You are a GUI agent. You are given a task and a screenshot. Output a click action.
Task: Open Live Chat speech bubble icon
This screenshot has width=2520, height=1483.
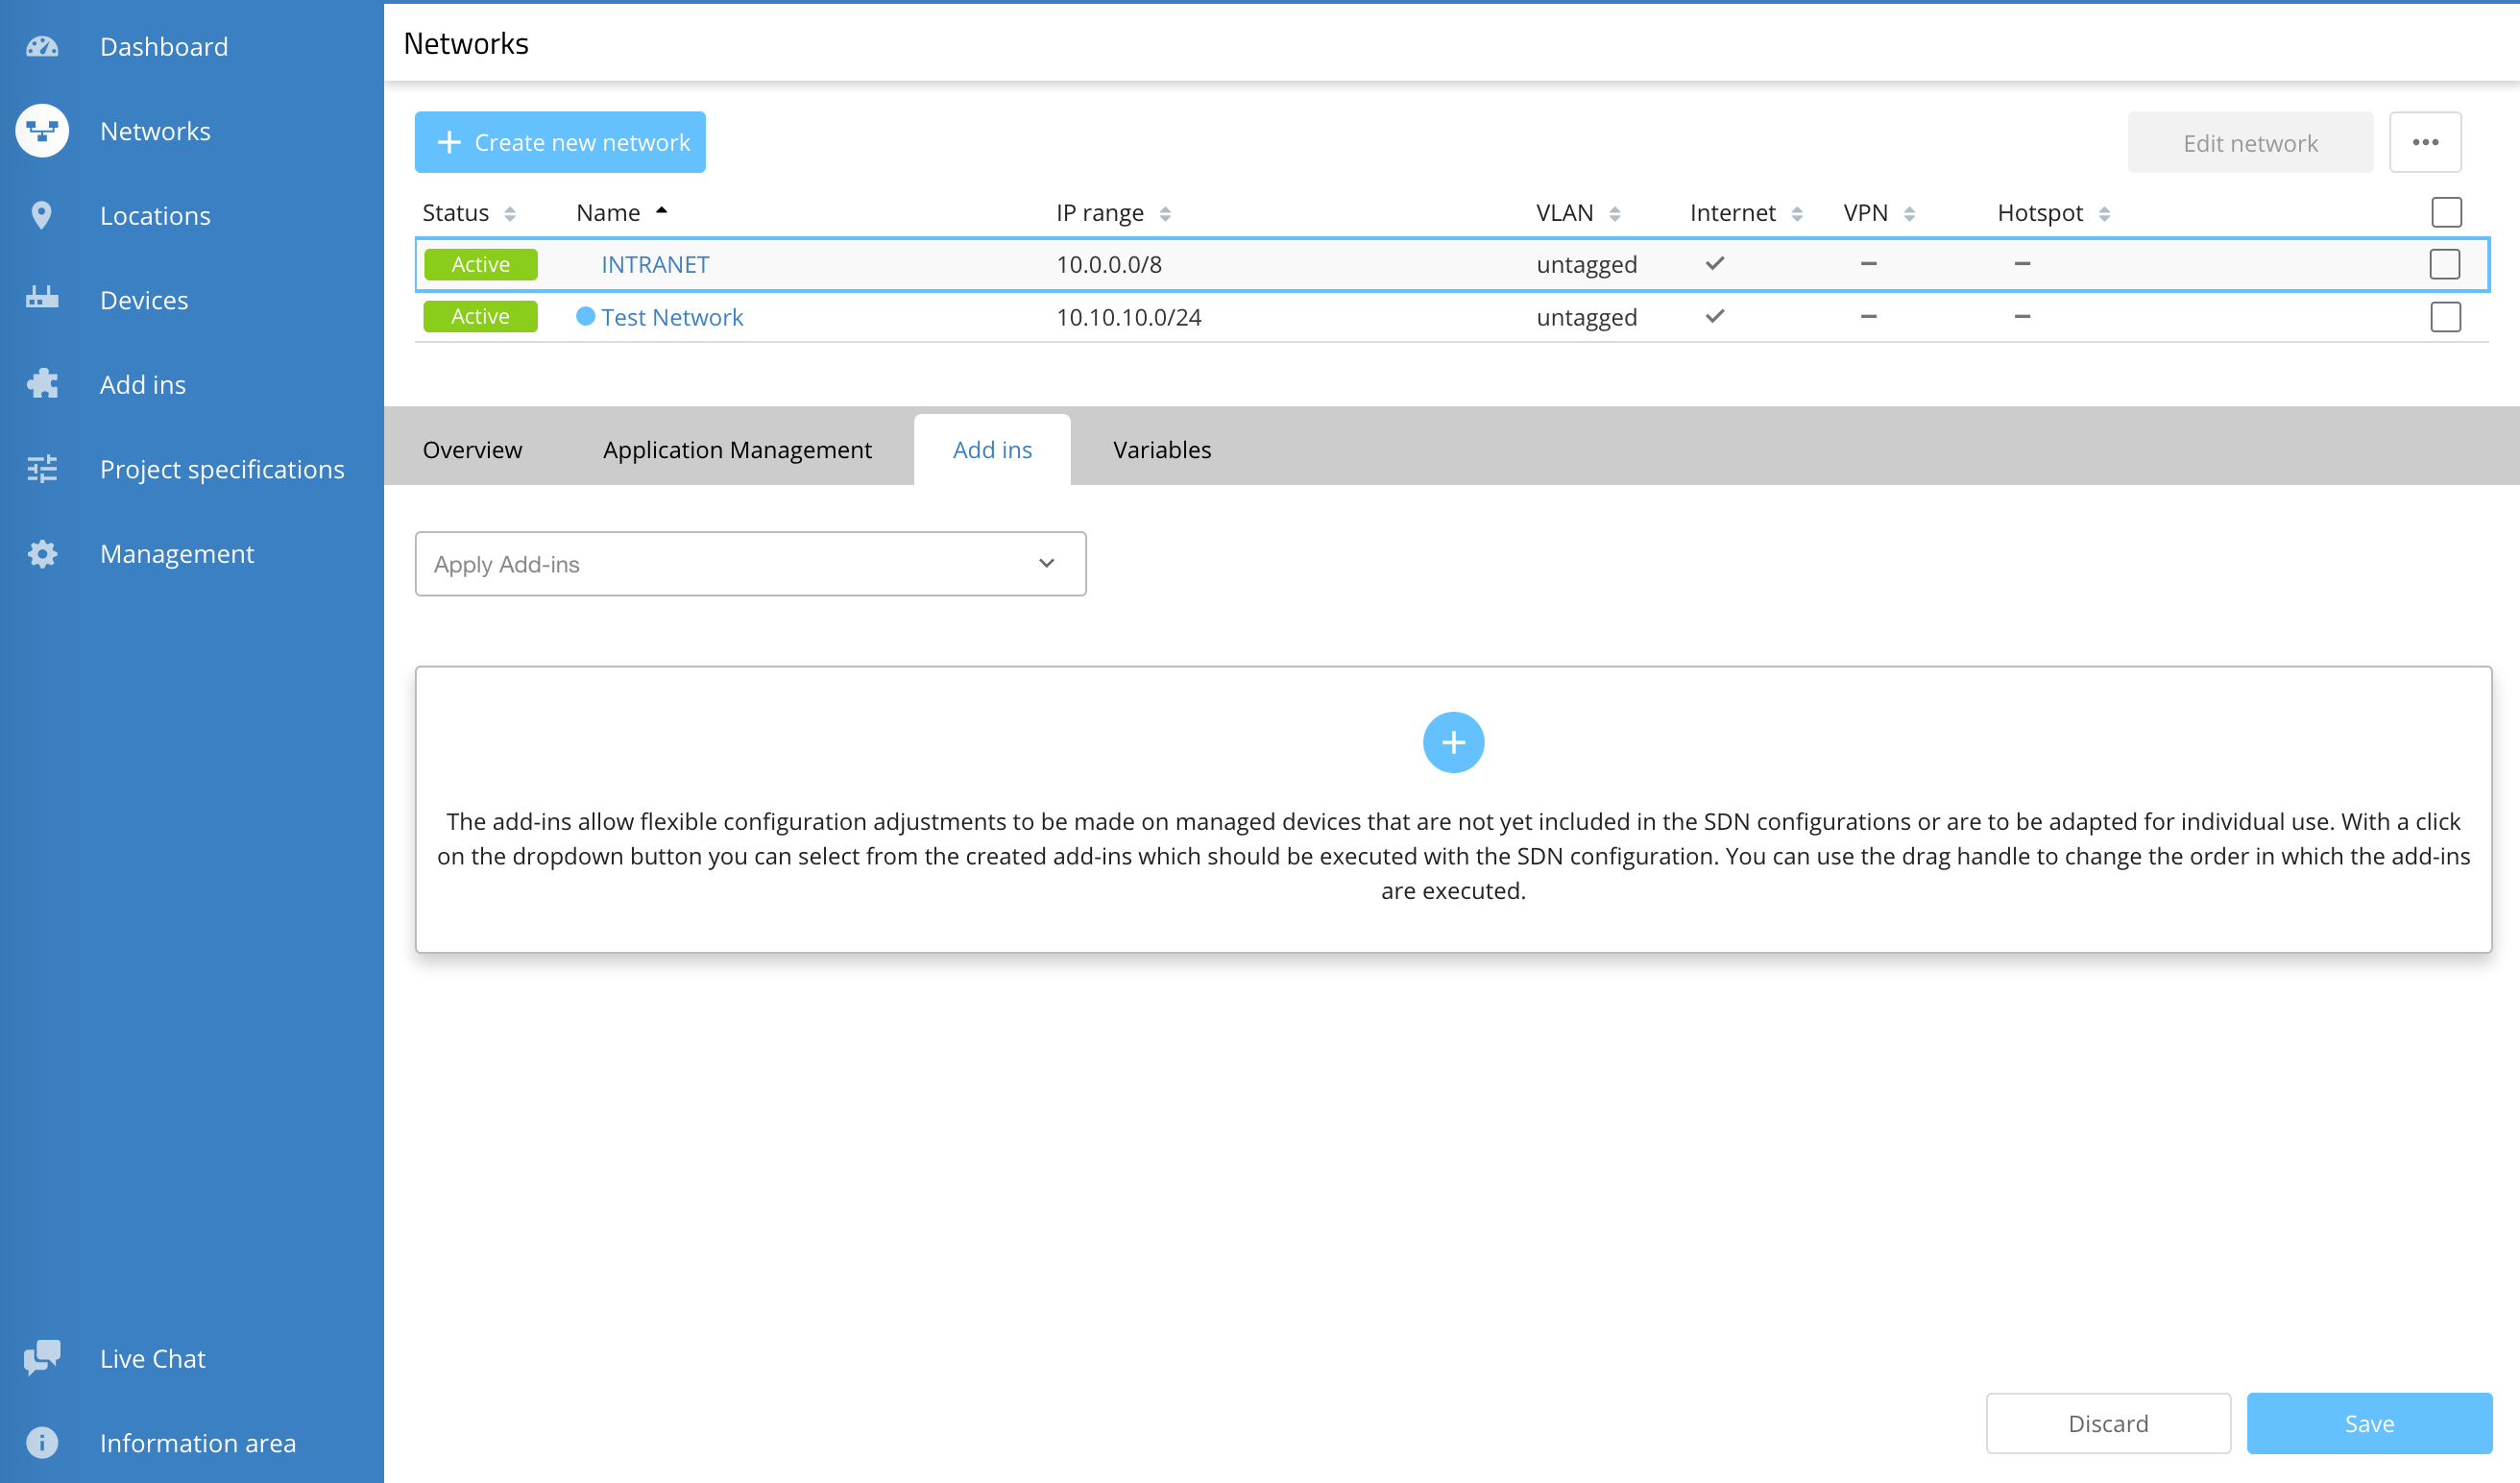tap(42, 1357)
